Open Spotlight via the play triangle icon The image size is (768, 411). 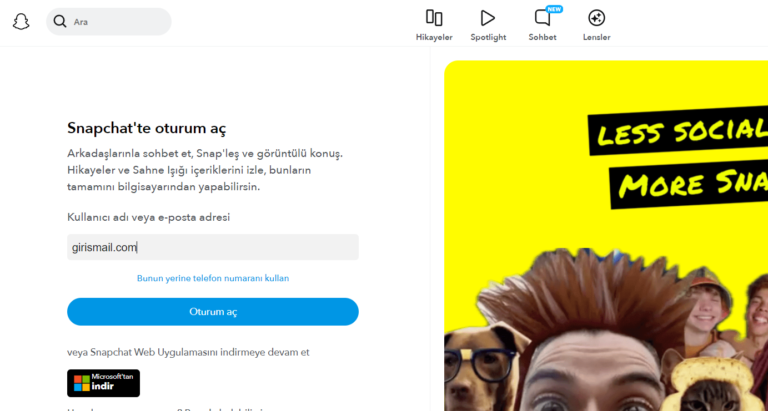[488, 17]
